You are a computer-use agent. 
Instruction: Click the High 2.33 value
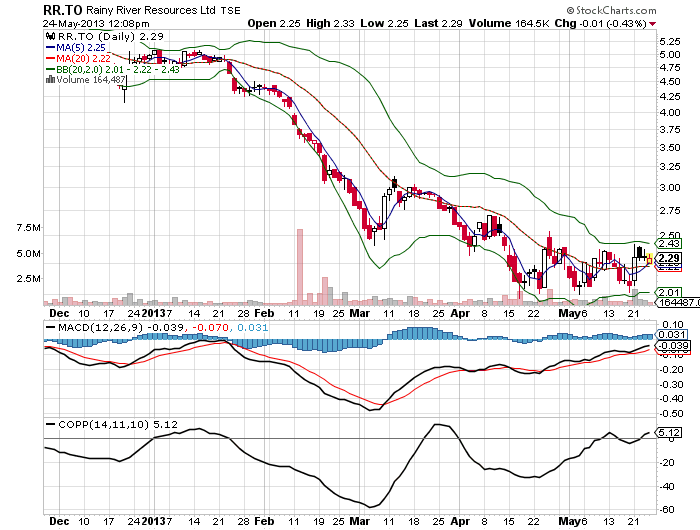[x=330, y=23]
